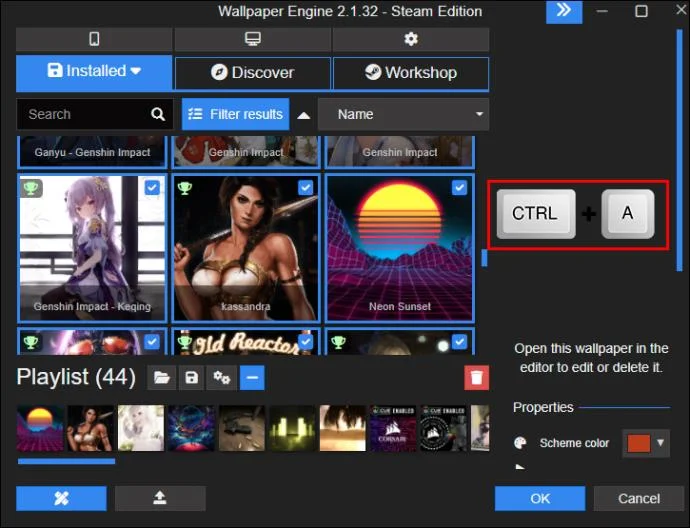Select the kassandra wallpaper thumbnail
690x528 pixels.
click(x=246, y=248)
